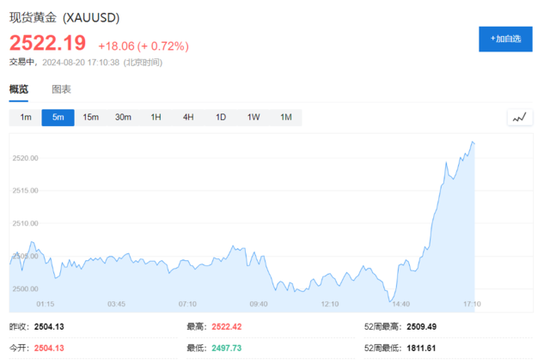Click the 52周最低 value 1811.61
Screen dimensions: 550x364
click(x=421, y=348)
